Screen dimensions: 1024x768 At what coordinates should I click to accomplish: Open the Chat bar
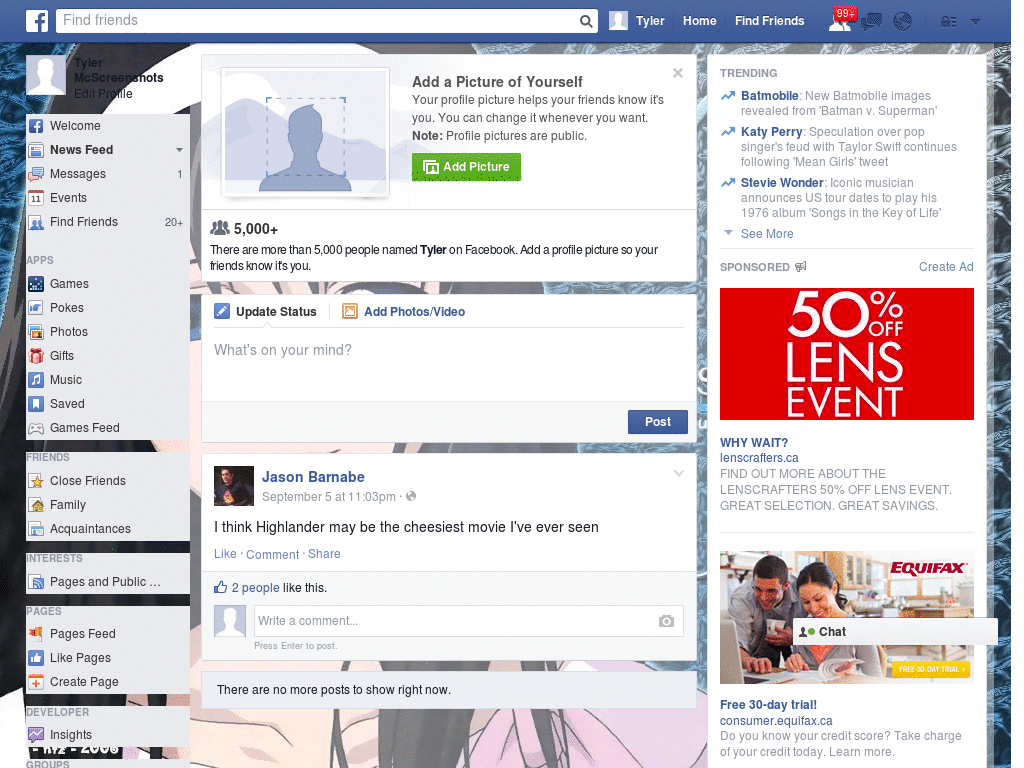[895, 632]
